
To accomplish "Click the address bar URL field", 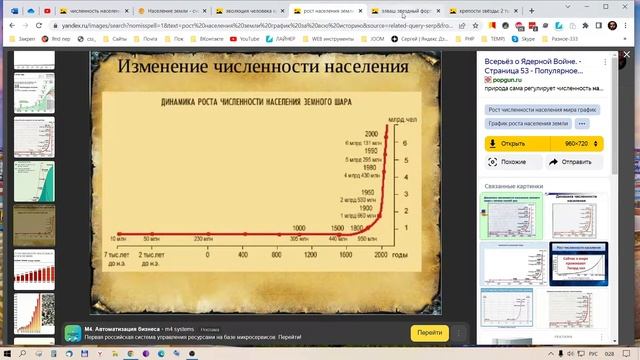I will [x=257, y=25].
